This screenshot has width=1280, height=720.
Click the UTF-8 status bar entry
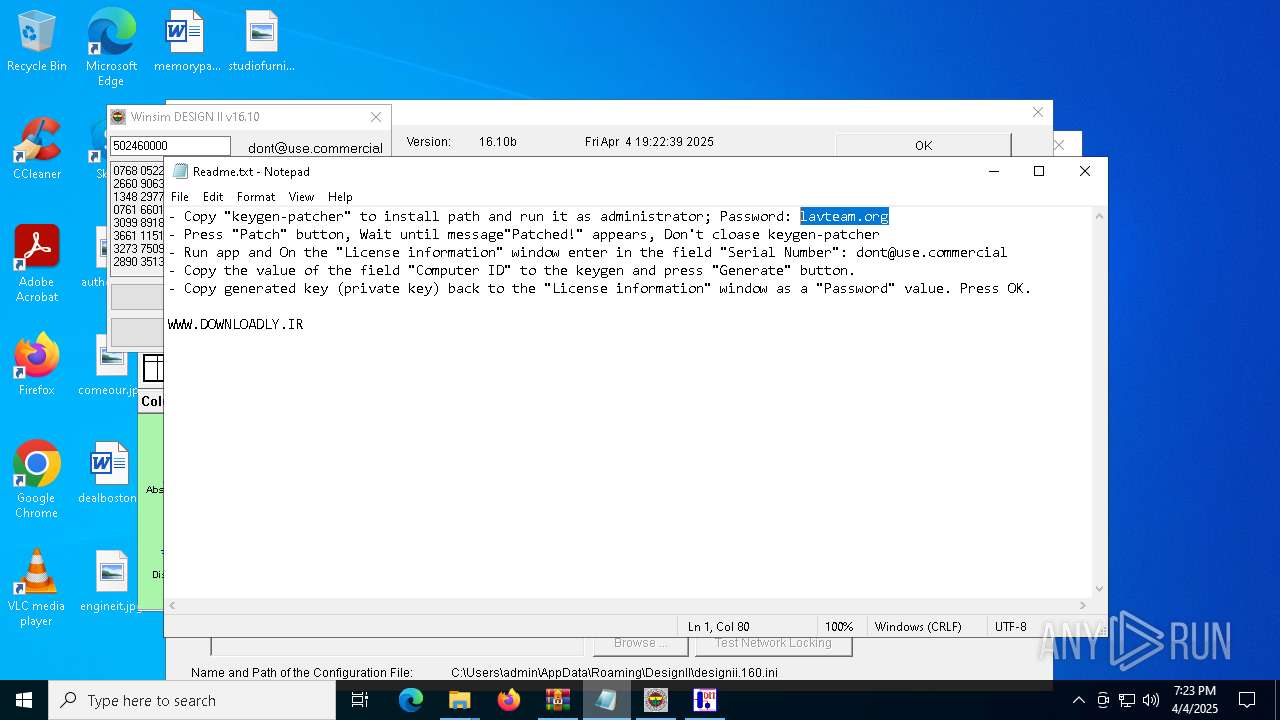coord(1011,627)
